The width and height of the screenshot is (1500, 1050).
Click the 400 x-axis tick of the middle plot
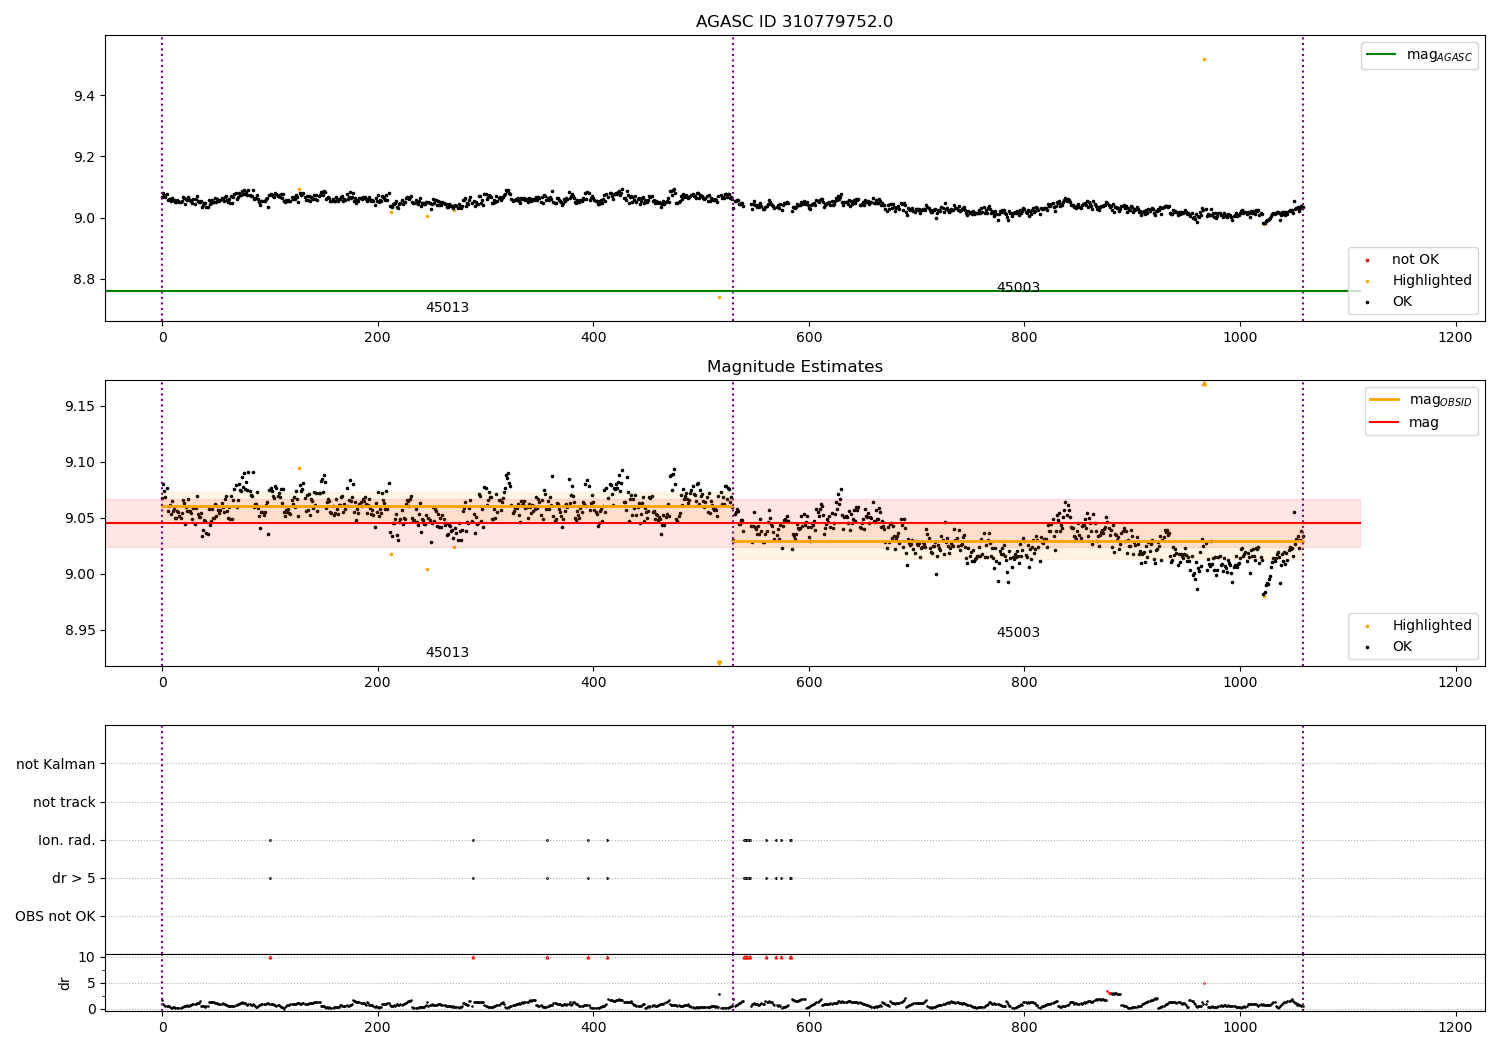click(x=593, y=683)
